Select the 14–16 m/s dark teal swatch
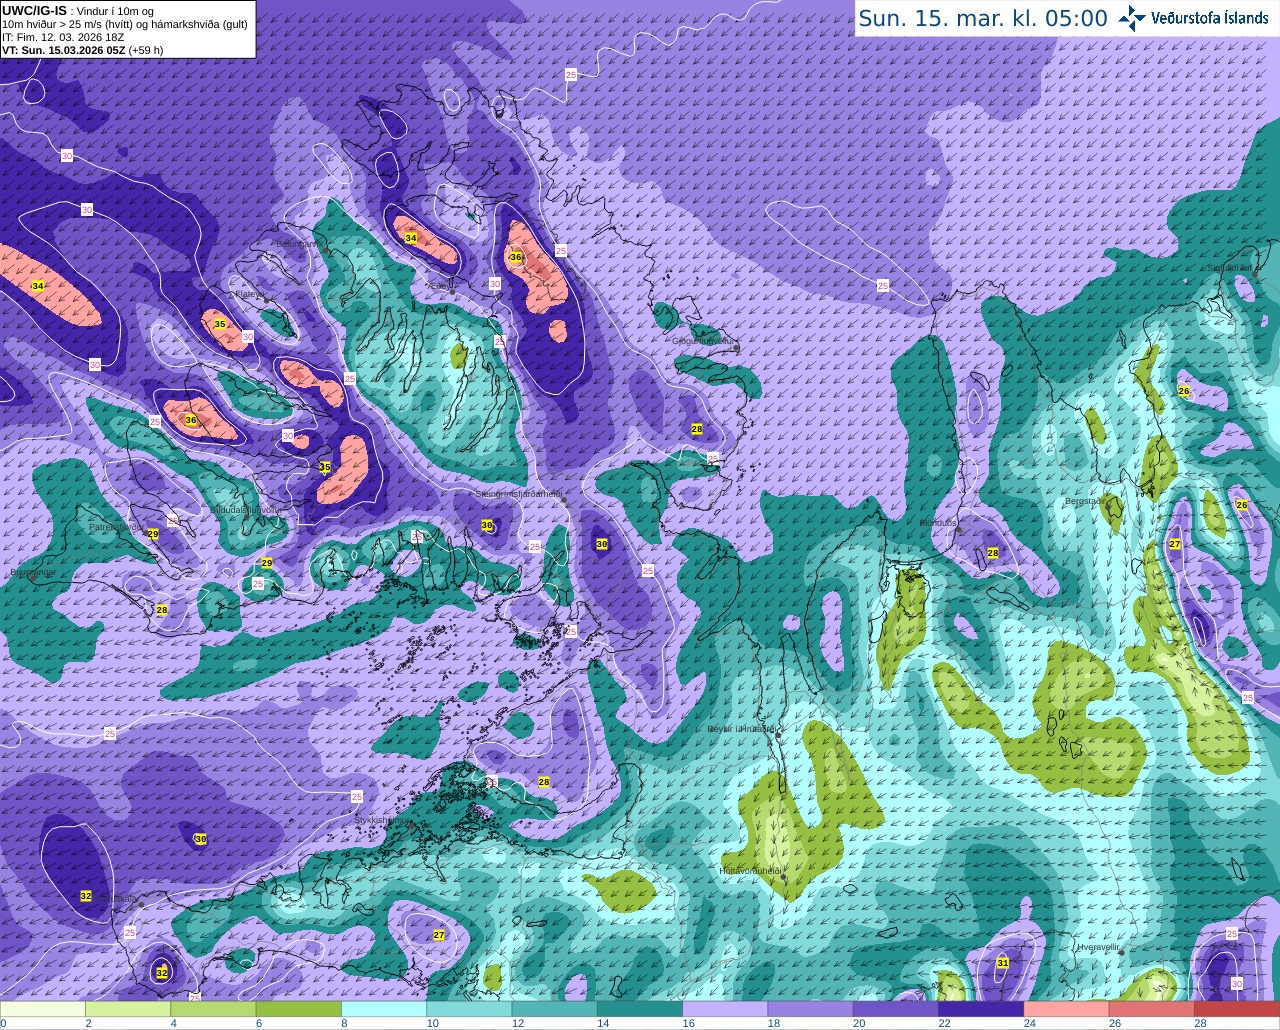 point(640,1009)
